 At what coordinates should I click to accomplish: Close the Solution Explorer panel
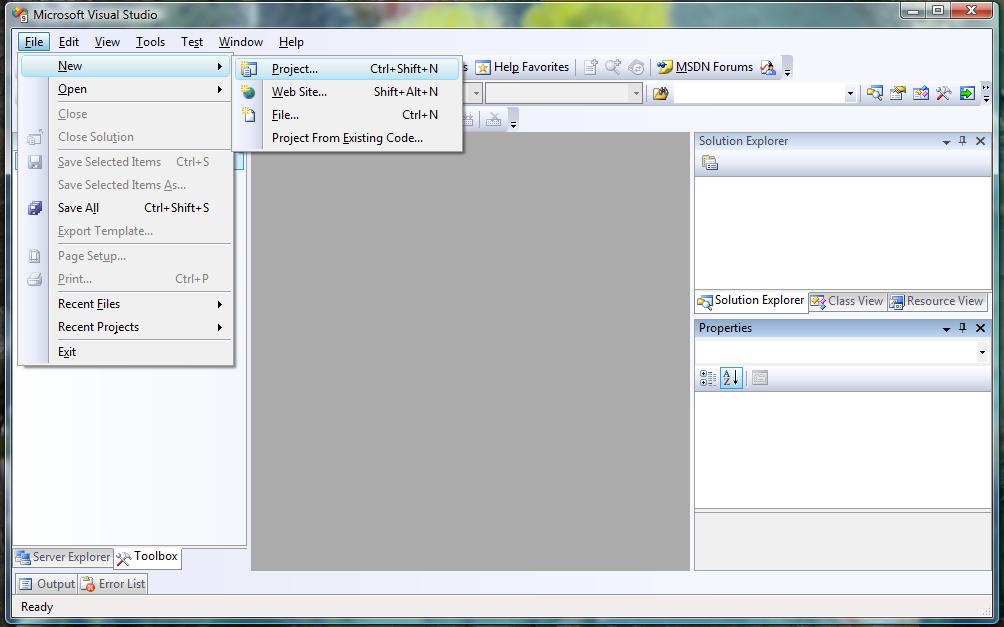(980, 141)
